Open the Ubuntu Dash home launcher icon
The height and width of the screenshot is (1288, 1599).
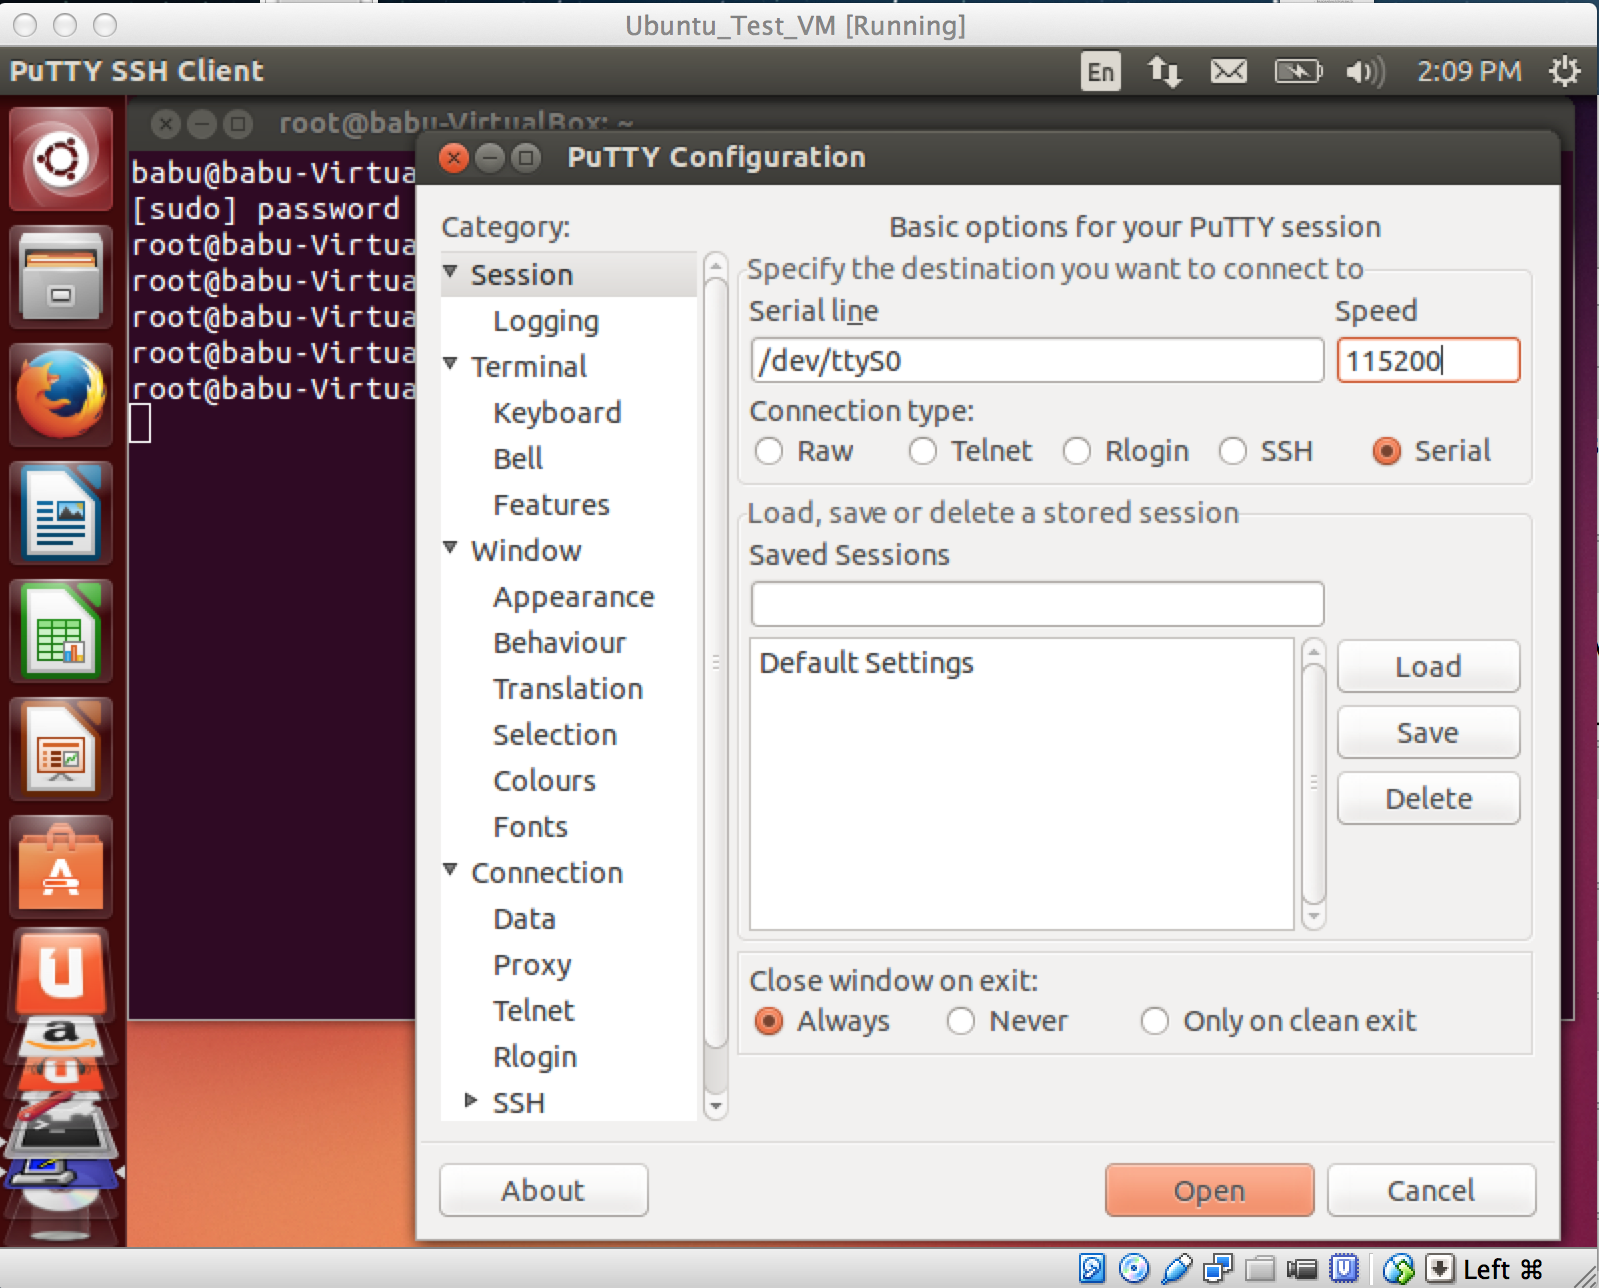coord(61,160)
